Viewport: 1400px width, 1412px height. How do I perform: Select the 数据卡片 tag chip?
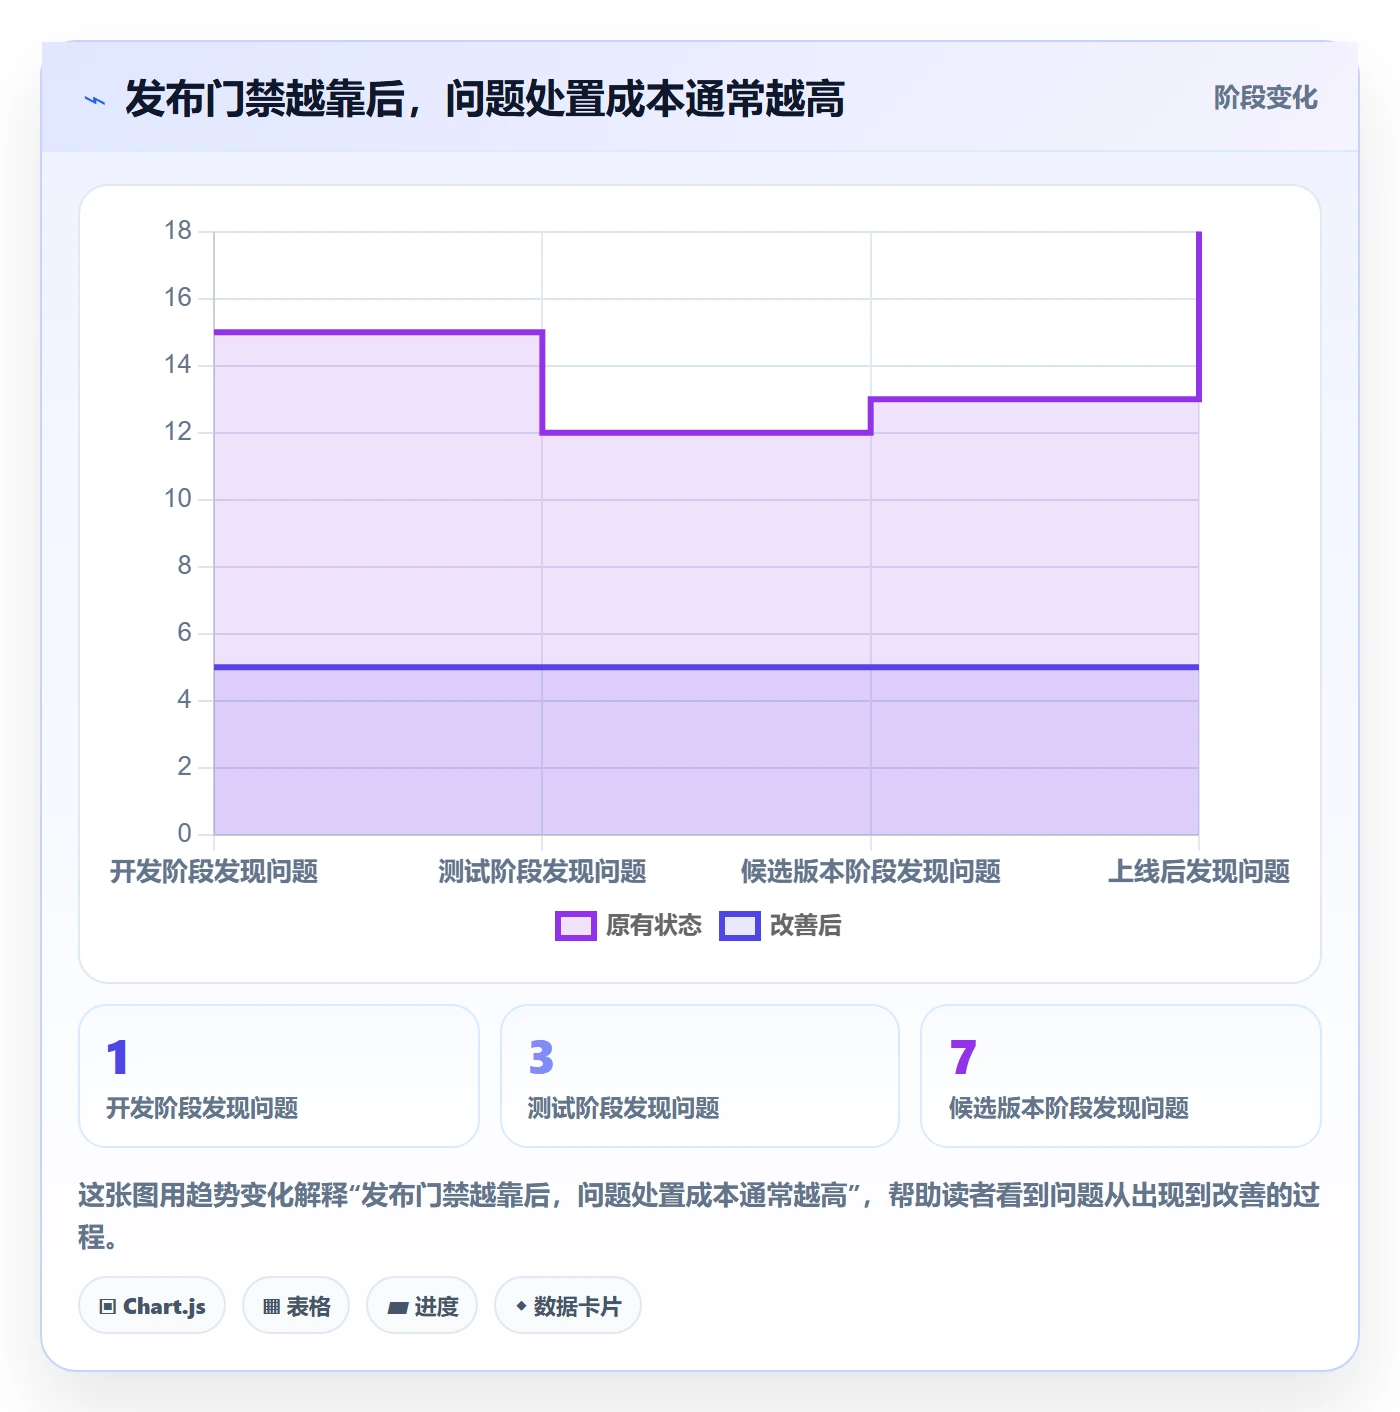click(x=568, y=1306)
